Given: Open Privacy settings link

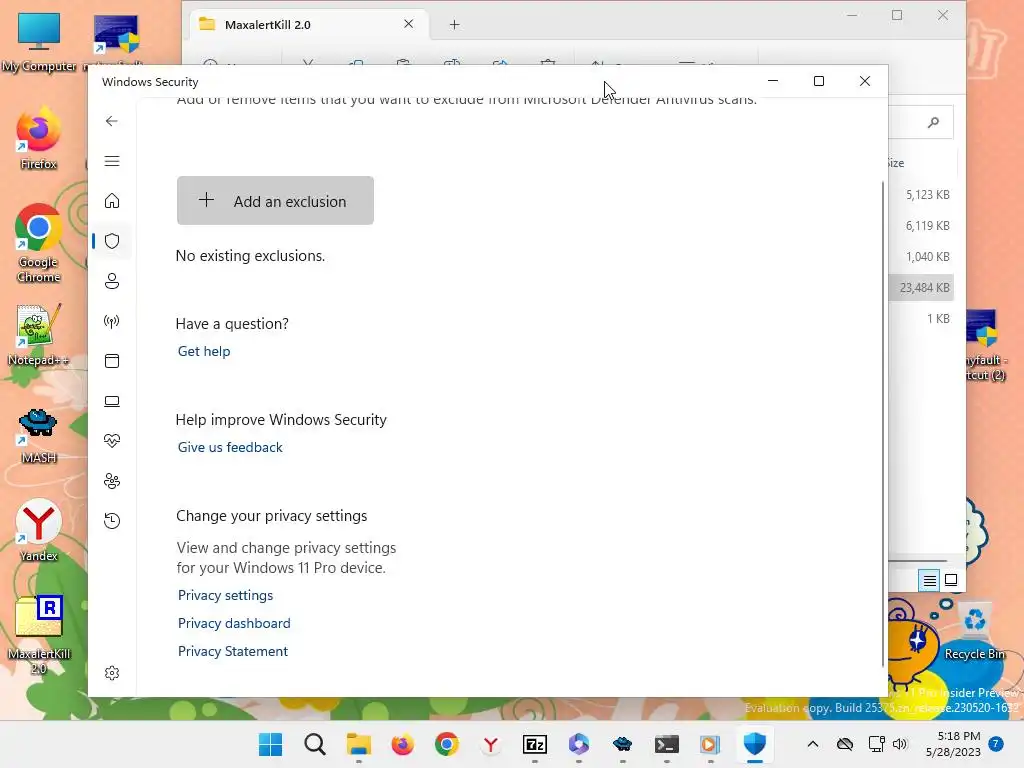Looking at the screenshot, I should click(225, 596).
